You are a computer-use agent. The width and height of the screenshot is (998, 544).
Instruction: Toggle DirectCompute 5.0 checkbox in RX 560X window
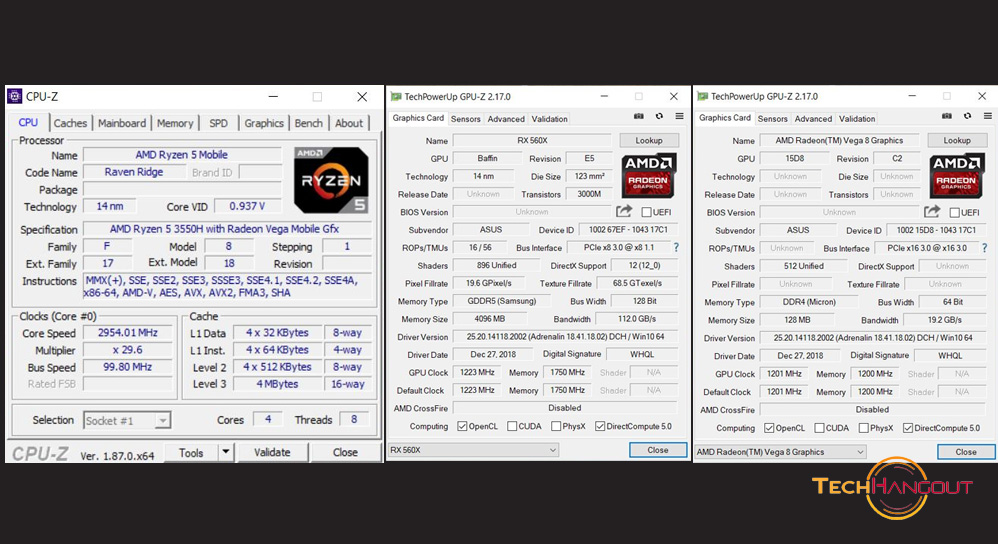[x=600, y=426]
